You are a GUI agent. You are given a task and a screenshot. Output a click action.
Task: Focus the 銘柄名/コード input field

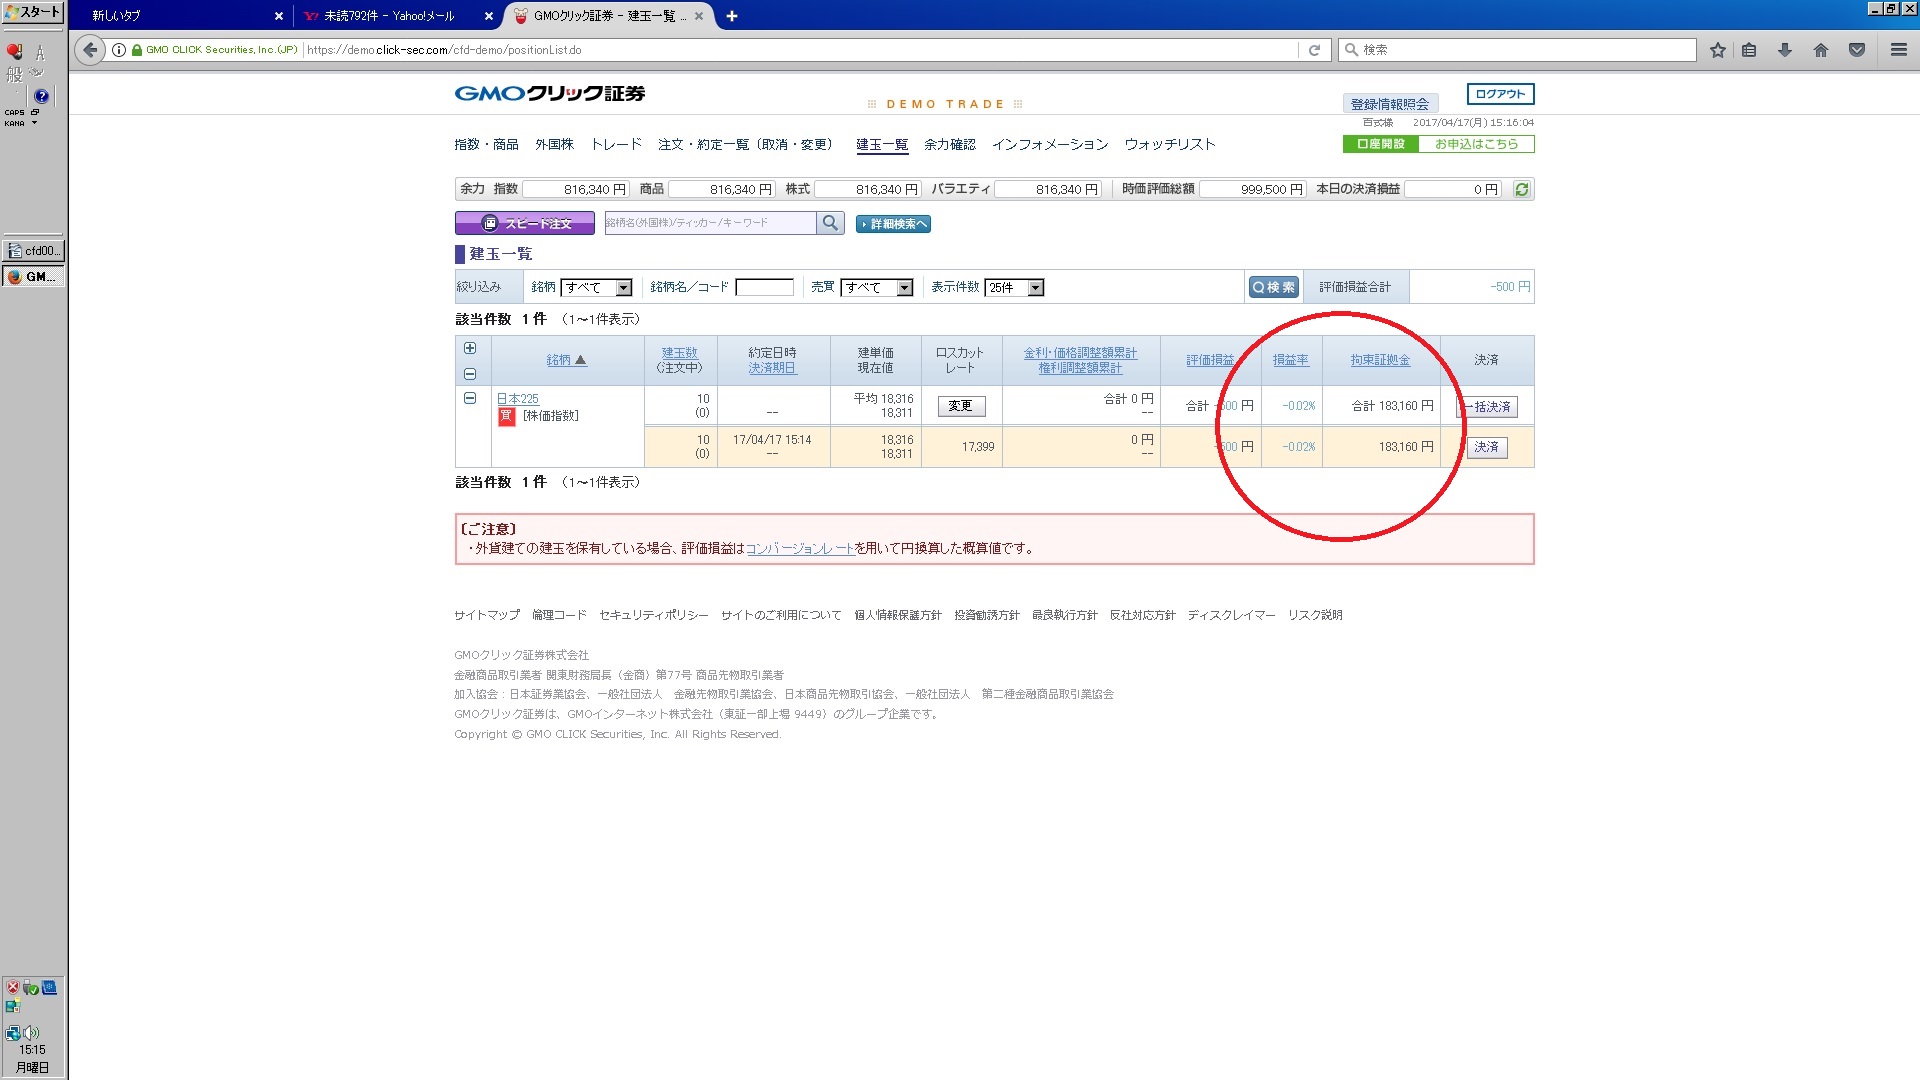(x=764, y=287)
